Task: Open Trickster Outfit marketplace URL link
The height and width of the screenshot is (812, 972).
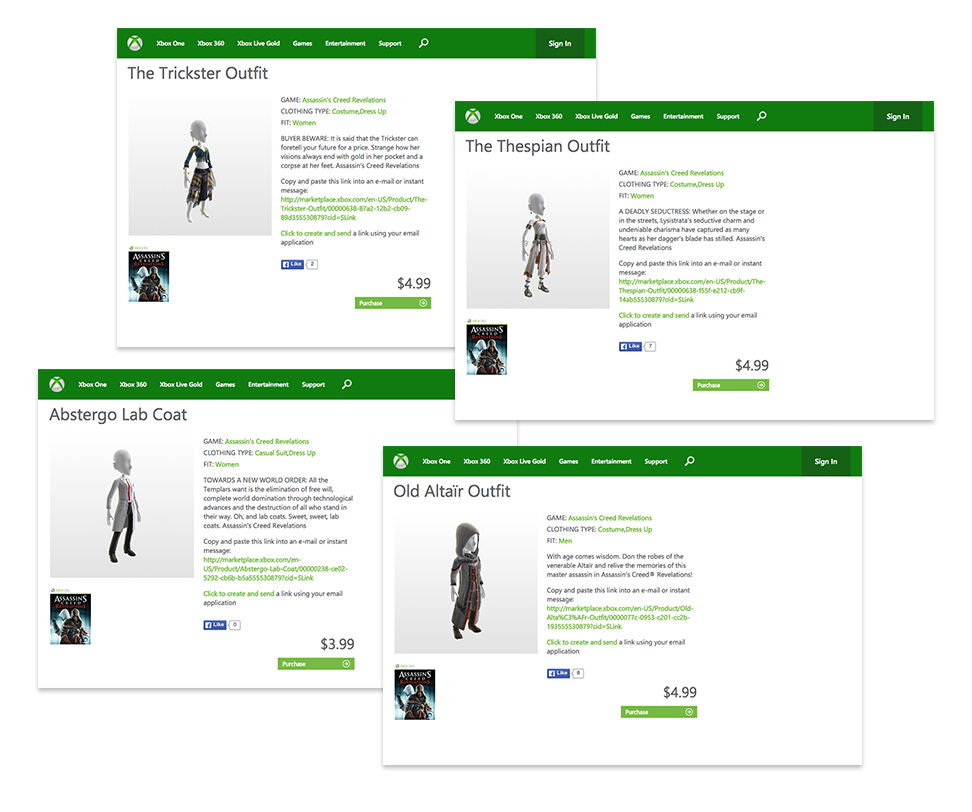Action: (x=354, y=208)
